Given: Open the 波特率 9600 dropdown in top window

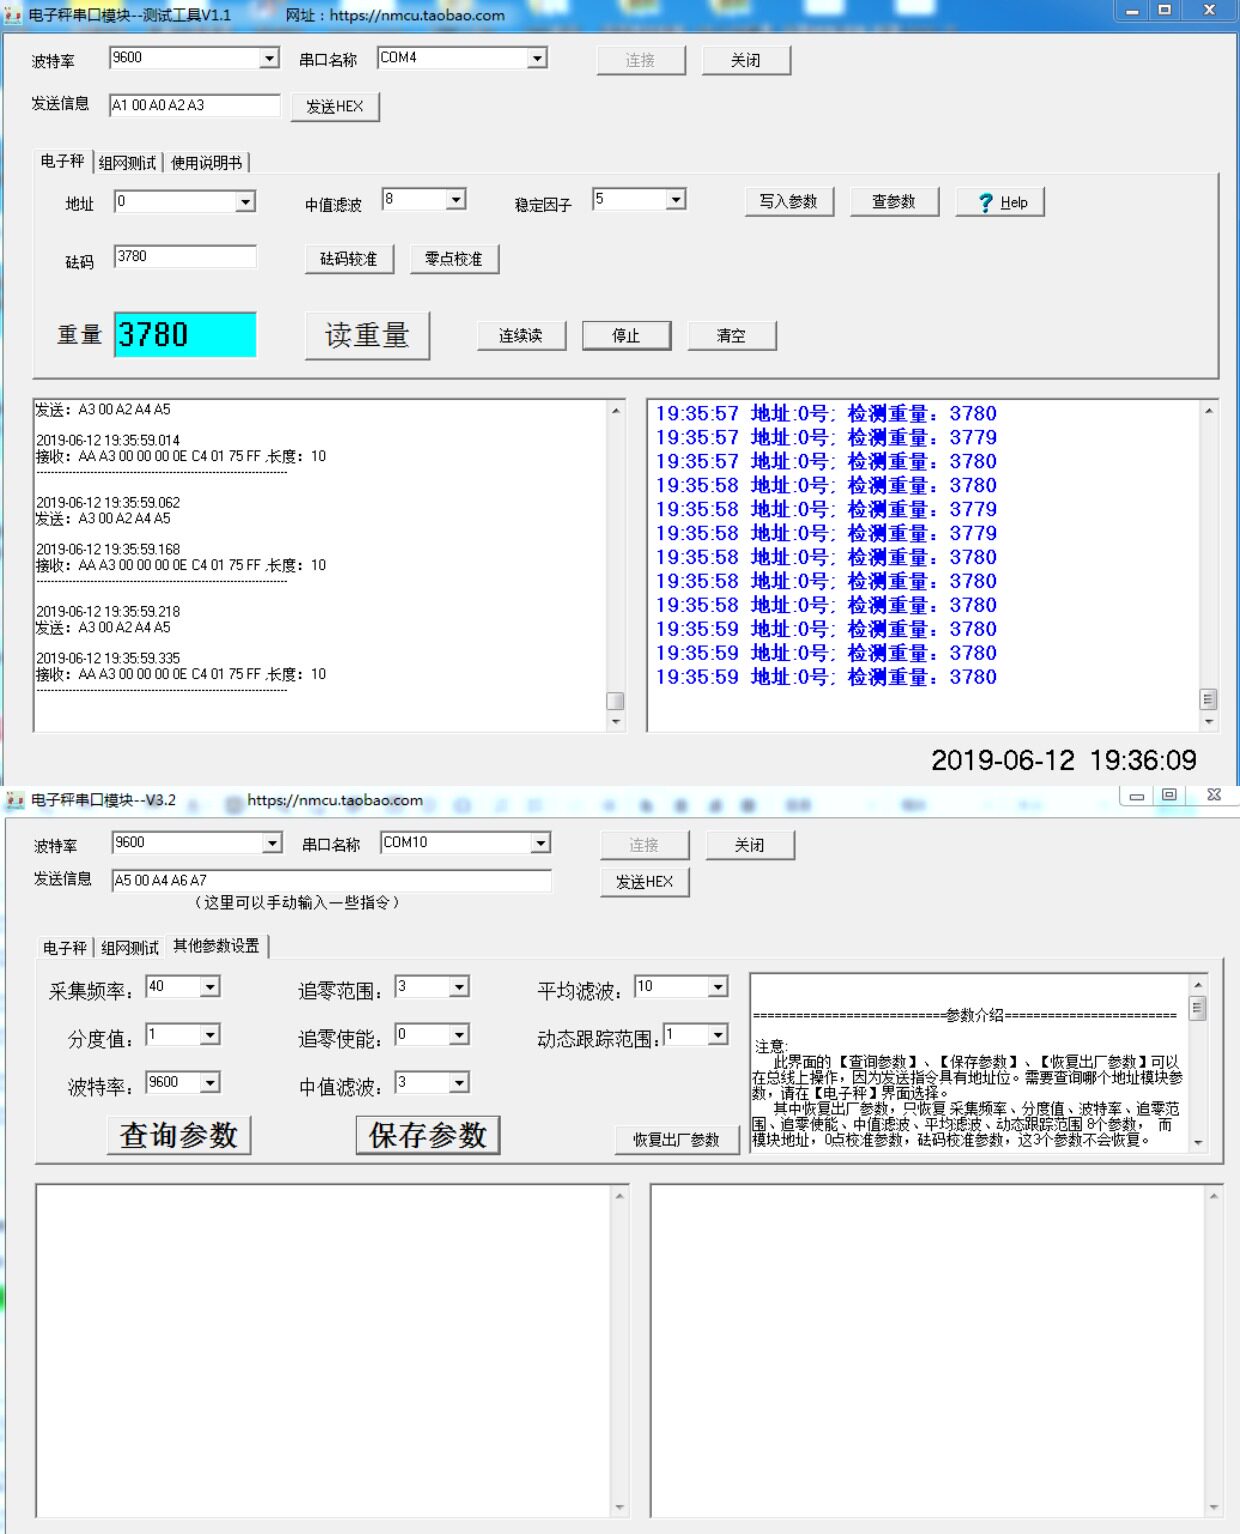Looking at the screenshot, I should 269,59.
